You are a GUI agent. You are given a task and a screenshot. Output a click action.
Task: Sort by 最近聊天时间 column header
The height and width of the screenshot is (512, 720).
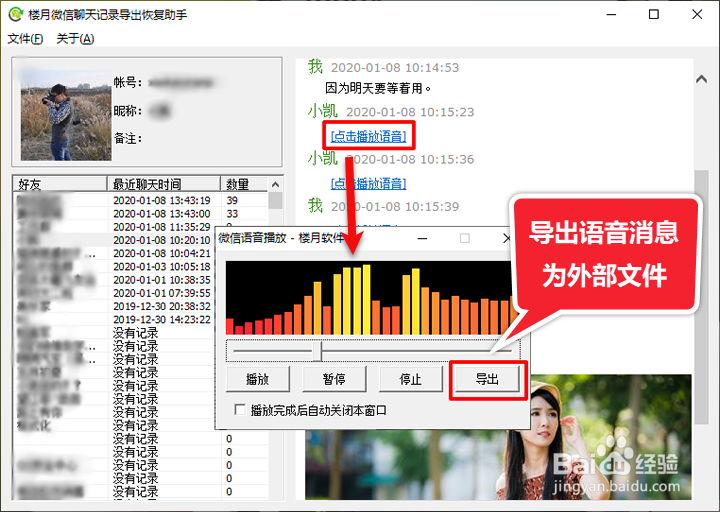click(x=164, y=184)
